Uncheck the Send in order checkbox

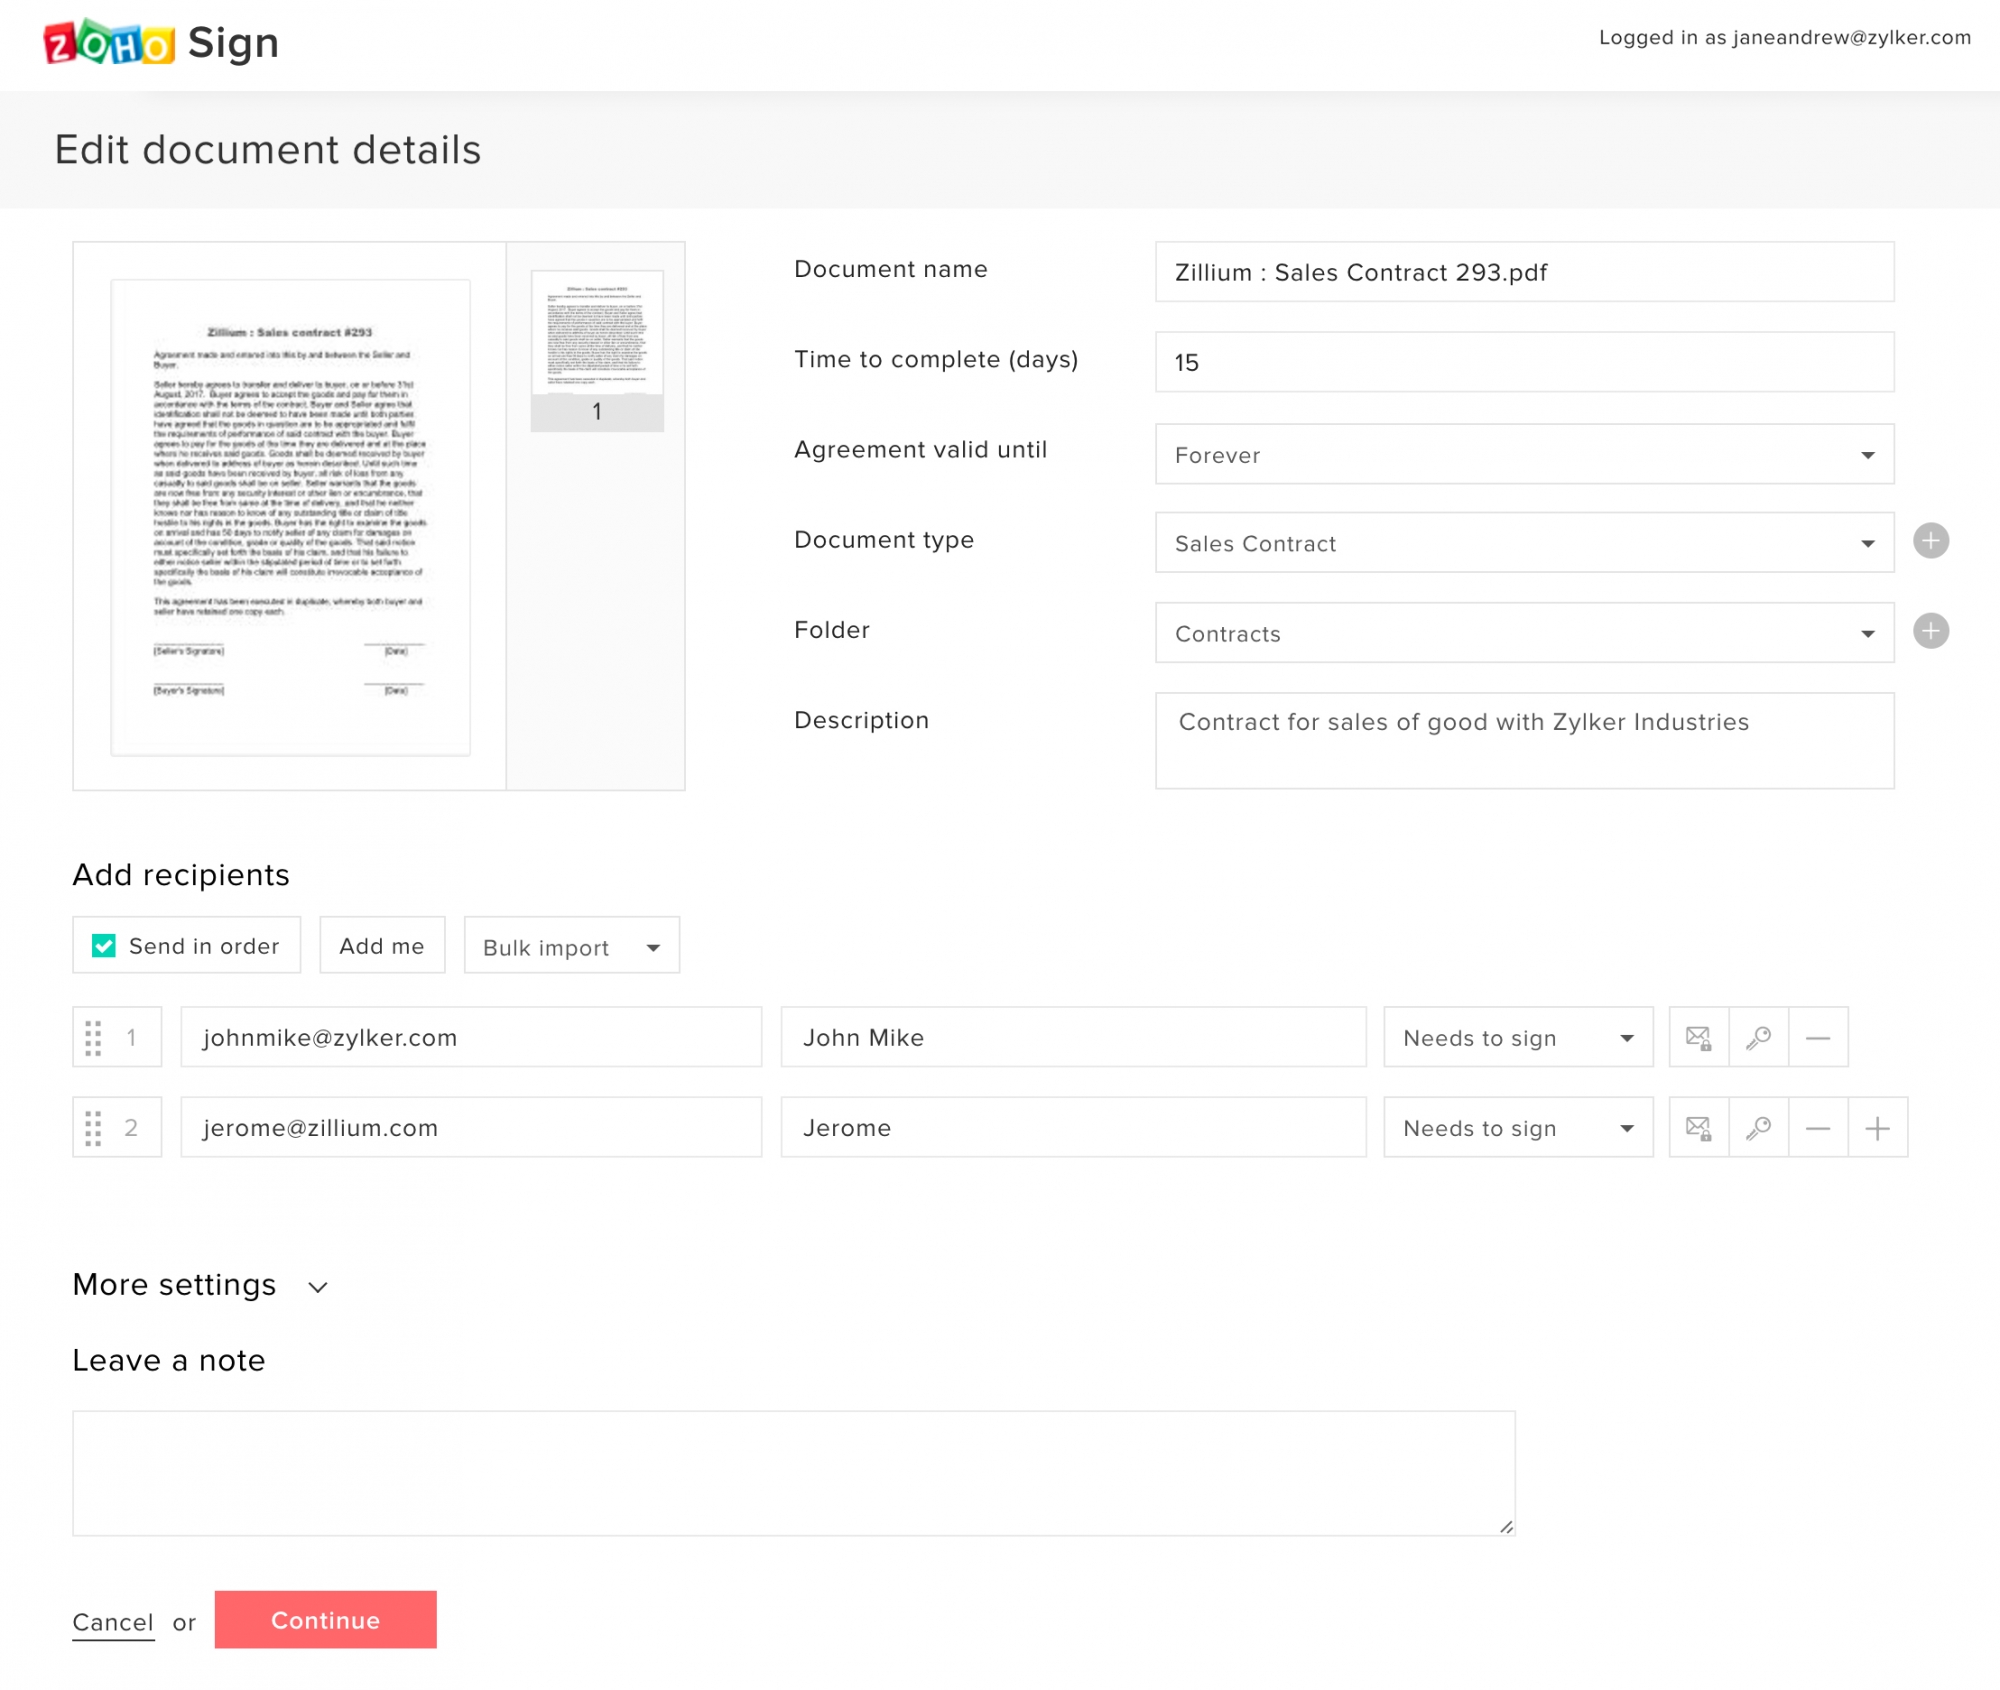[x=104, y=945]
